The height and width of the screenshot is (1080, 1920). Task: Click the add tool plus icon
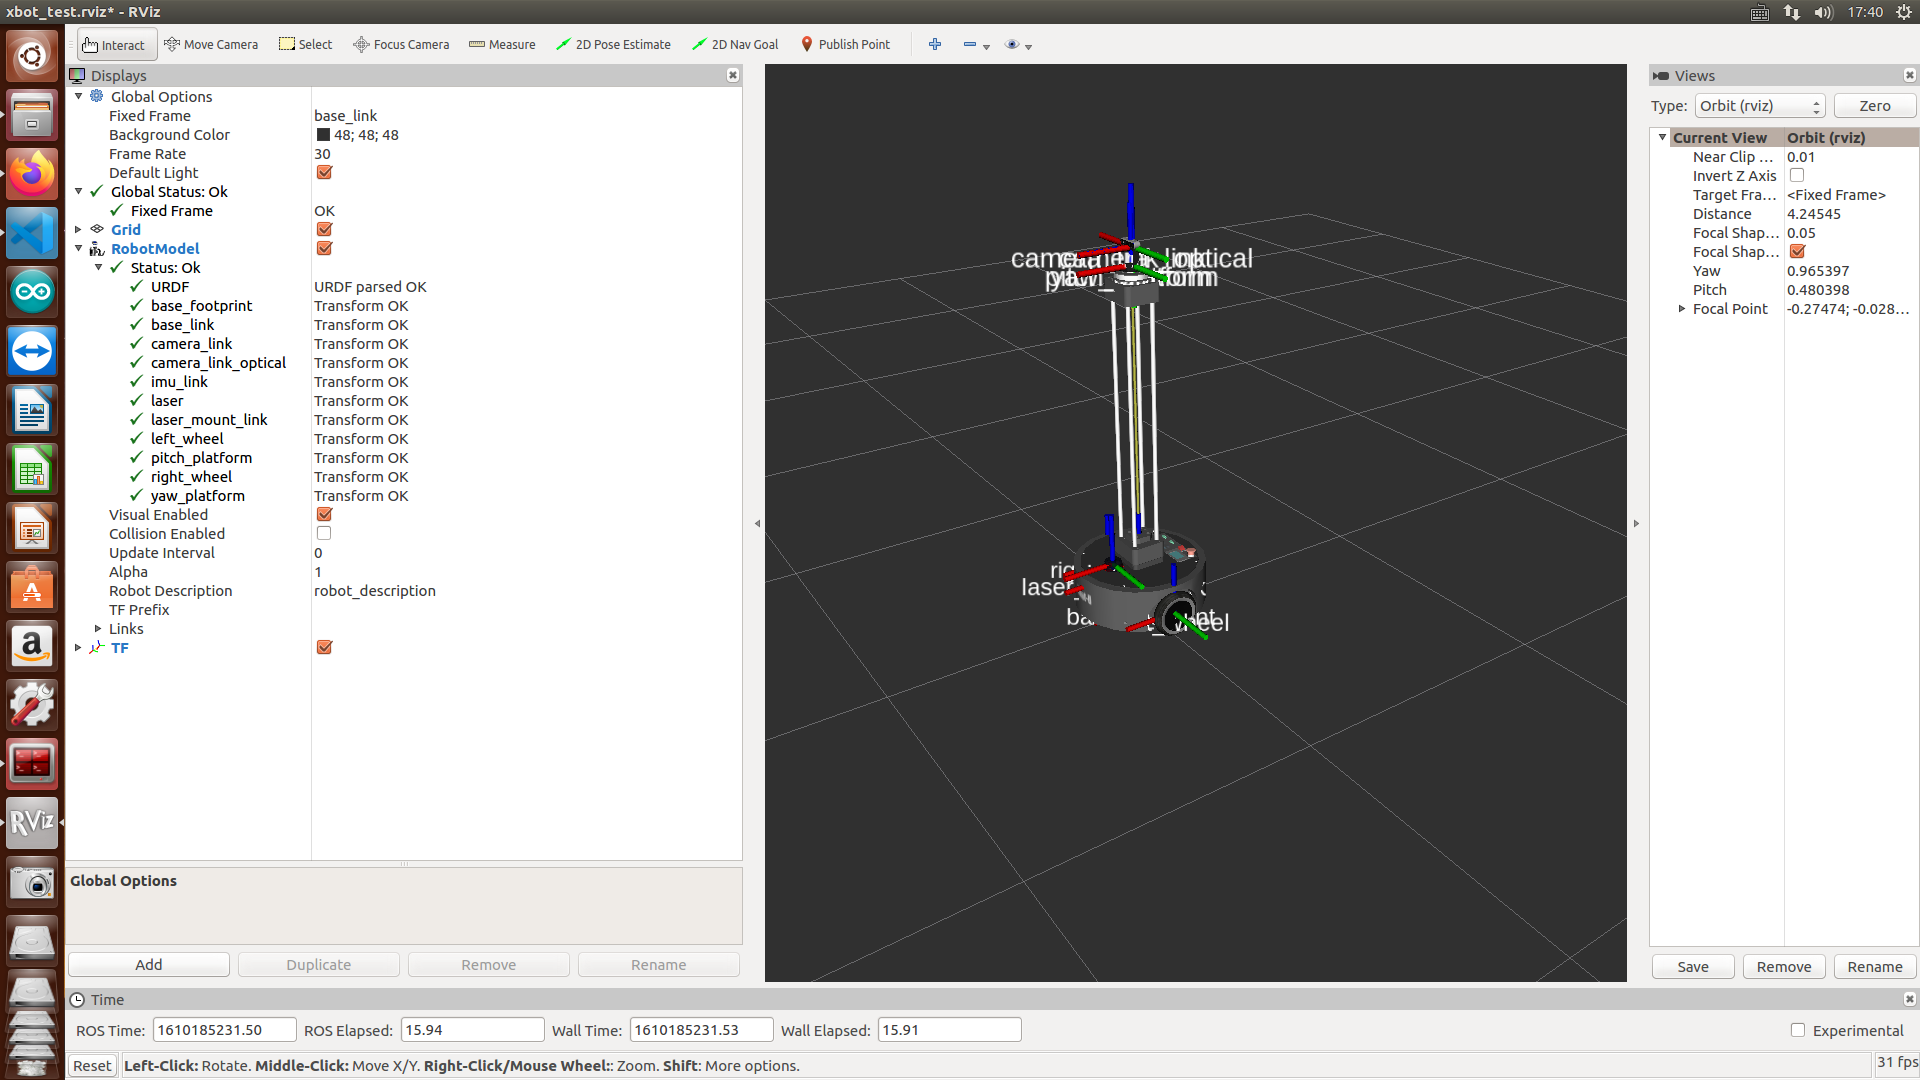tap(934, 45)
